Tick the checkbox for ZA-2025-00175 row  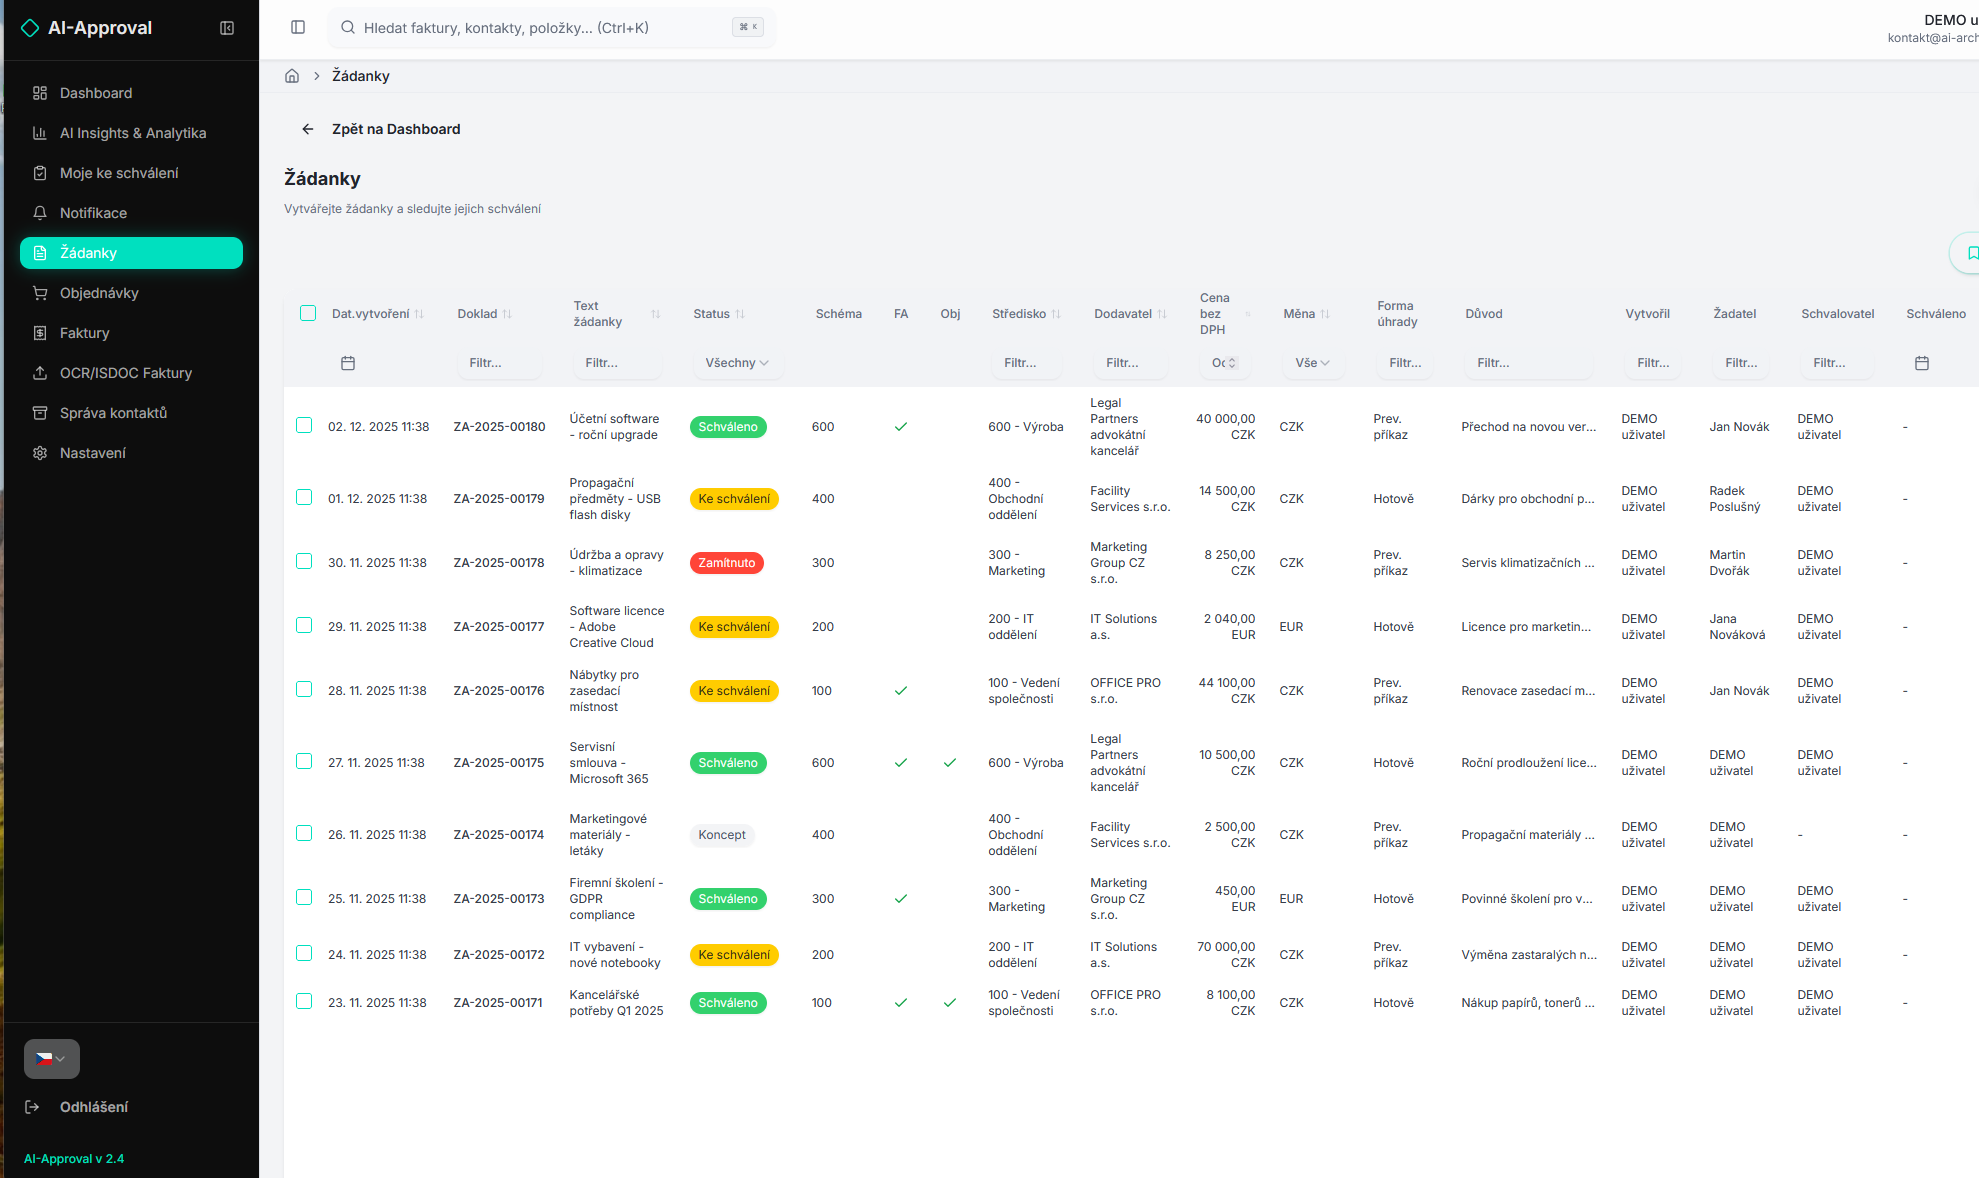tap(304, 761)
